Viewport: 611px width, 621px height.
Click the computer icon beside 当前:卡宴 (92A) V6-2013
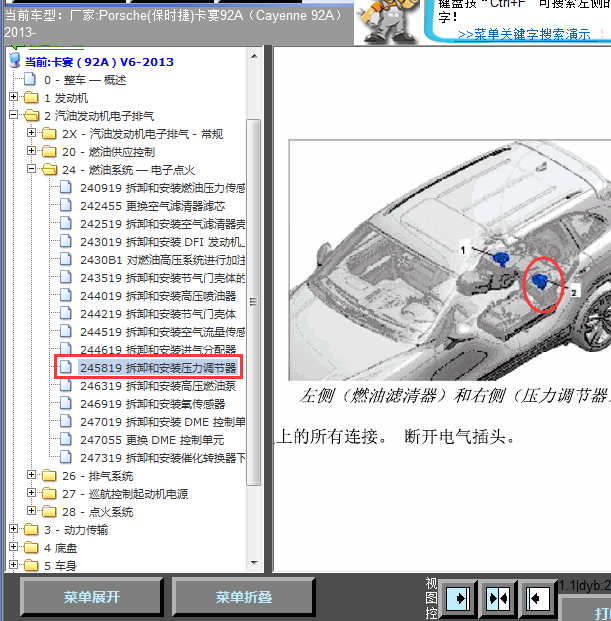click(15, 61)
